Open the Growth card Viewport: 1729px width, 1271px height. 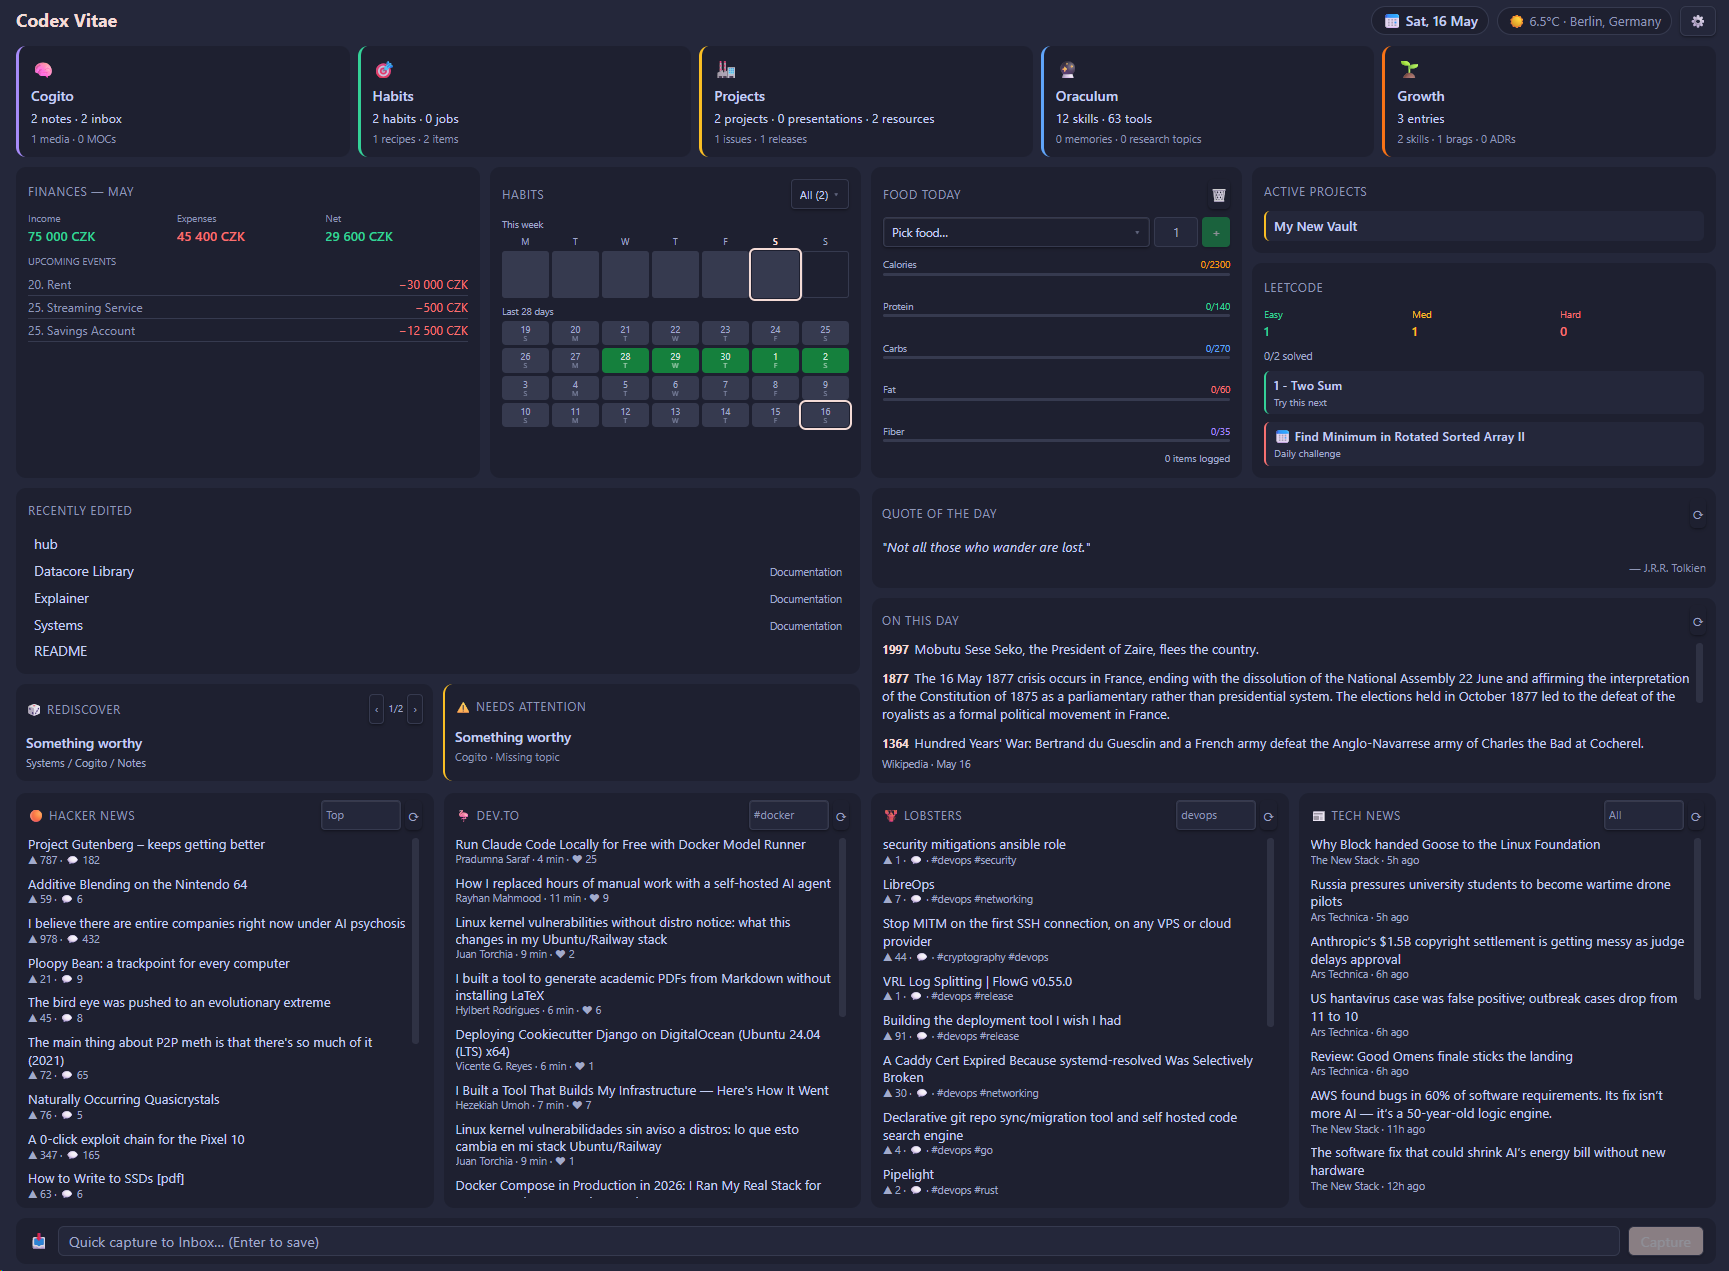click(1549, 101)
